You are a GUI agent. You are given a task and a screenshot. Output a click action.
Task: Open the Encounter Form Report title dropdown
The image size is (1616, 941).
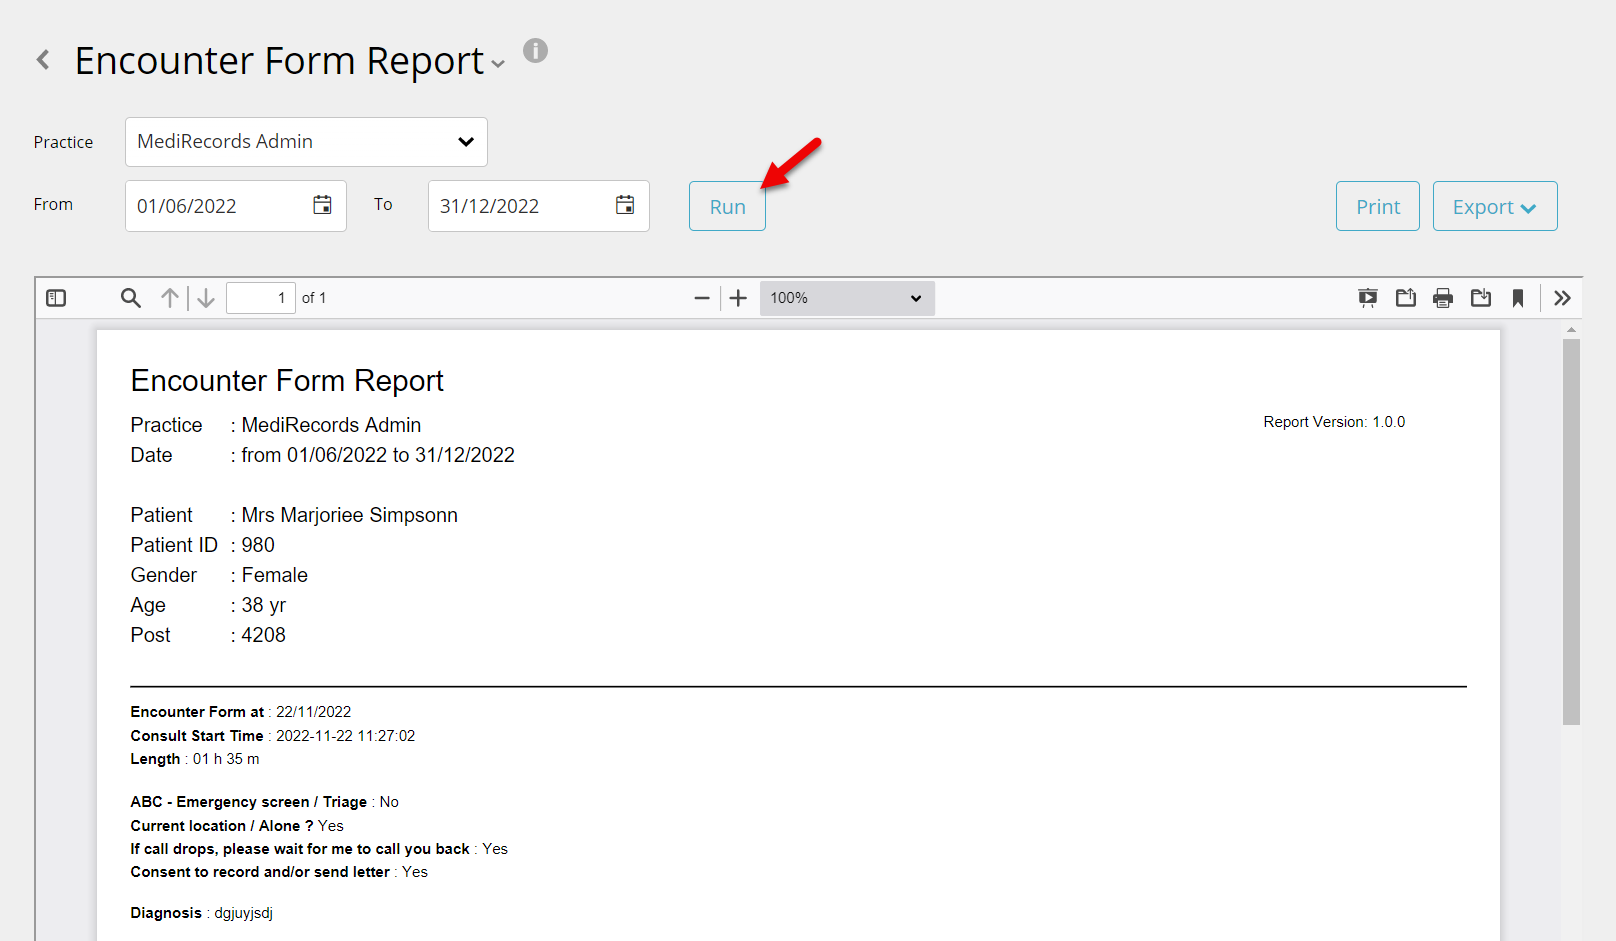pyautogui.click(x=497, y=64)
